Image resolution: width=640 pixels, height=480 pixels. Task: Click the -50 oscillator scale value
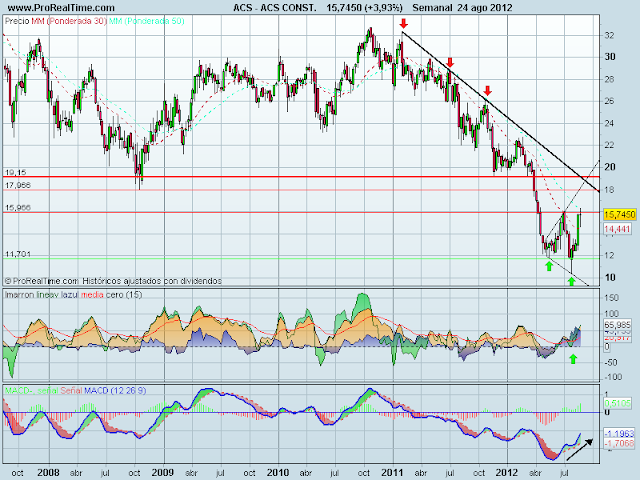pyautogui.click(x=611, y=362)
